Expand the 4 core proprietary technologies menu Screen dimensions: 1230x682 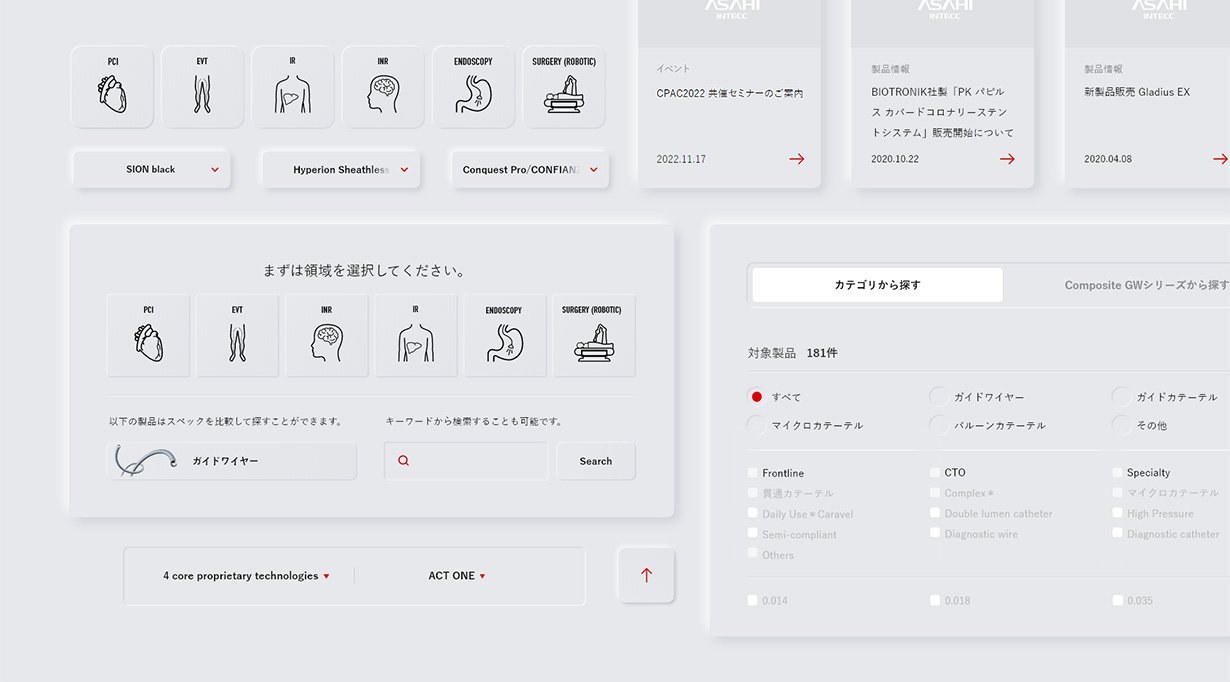tap(246, 576)
